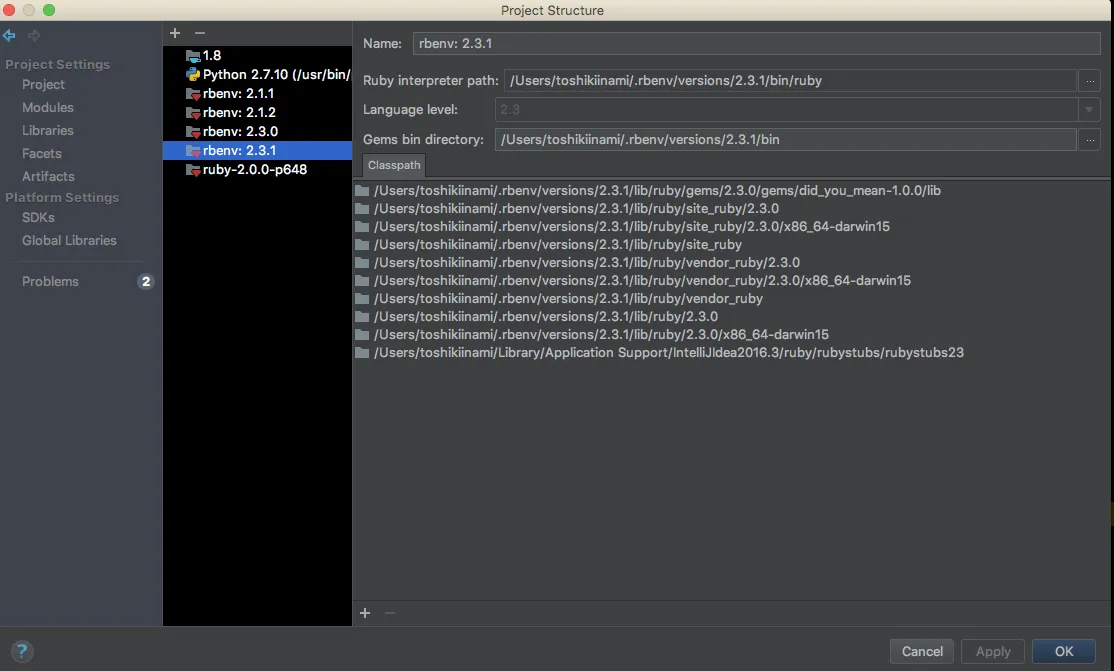Viewport: 1114px width, 671px height.
Task: Select lib/ruby/2.3.0/x86_64-darwin15 classpath entry
Action: click(601, 334)
